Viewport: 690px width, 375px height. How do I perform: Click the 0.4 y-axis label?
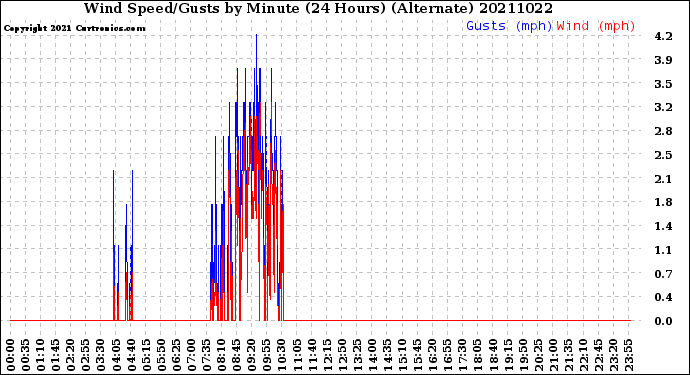[x=663, y=298]
